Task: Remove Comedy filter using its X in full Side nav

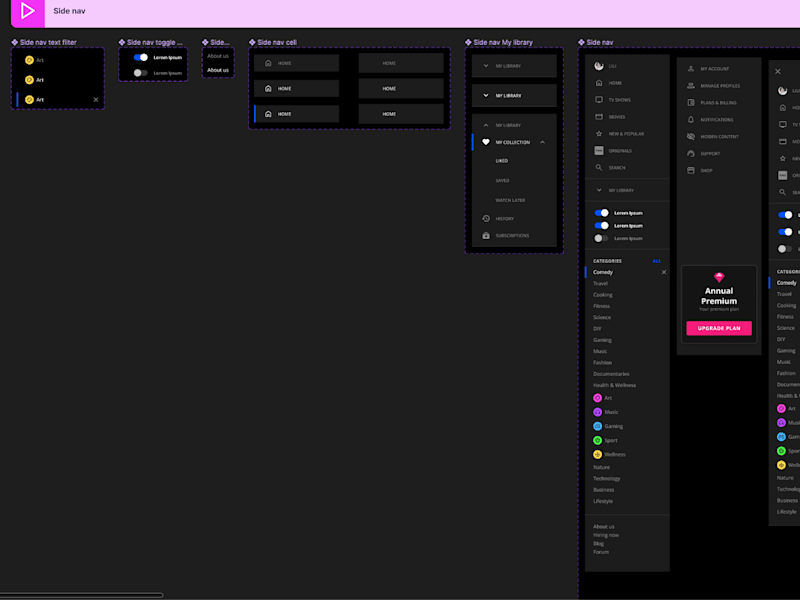Action: click(x=664, y=272)
